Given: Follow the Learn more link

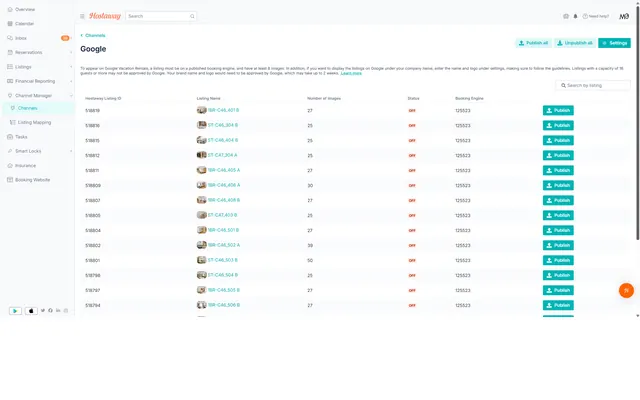Looking at the screenshot, I should tap(351, 73).
